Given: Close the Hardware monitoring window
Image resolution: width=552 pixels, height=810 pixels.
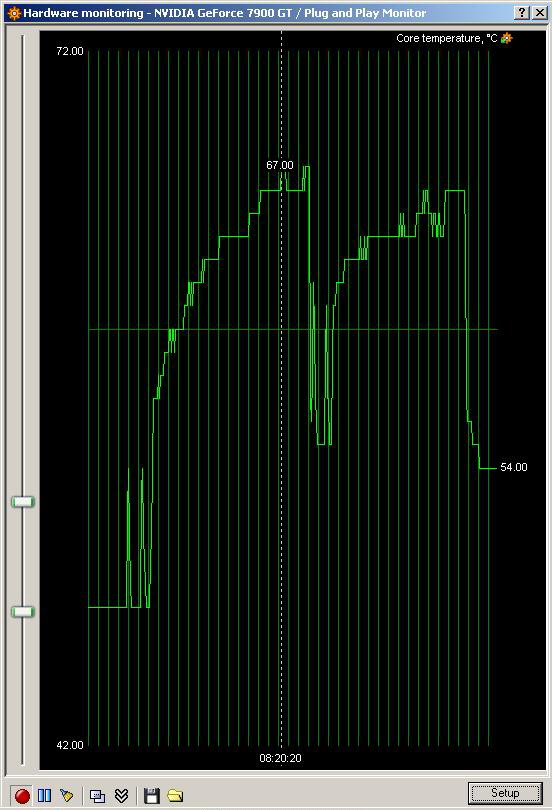Looking at the screenshot, I should click(x=540, y=13).
